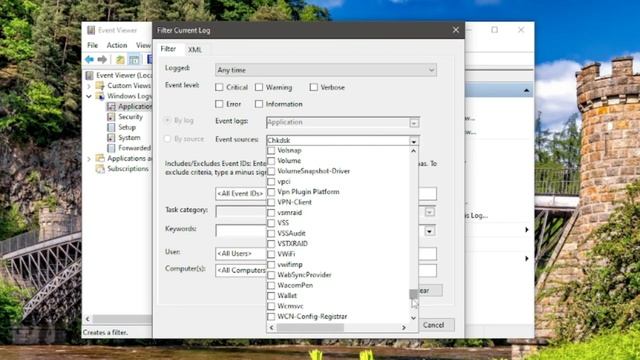Select Forwarded Events in tree
This screenshot has height=360, width=640.
point(129,148)
